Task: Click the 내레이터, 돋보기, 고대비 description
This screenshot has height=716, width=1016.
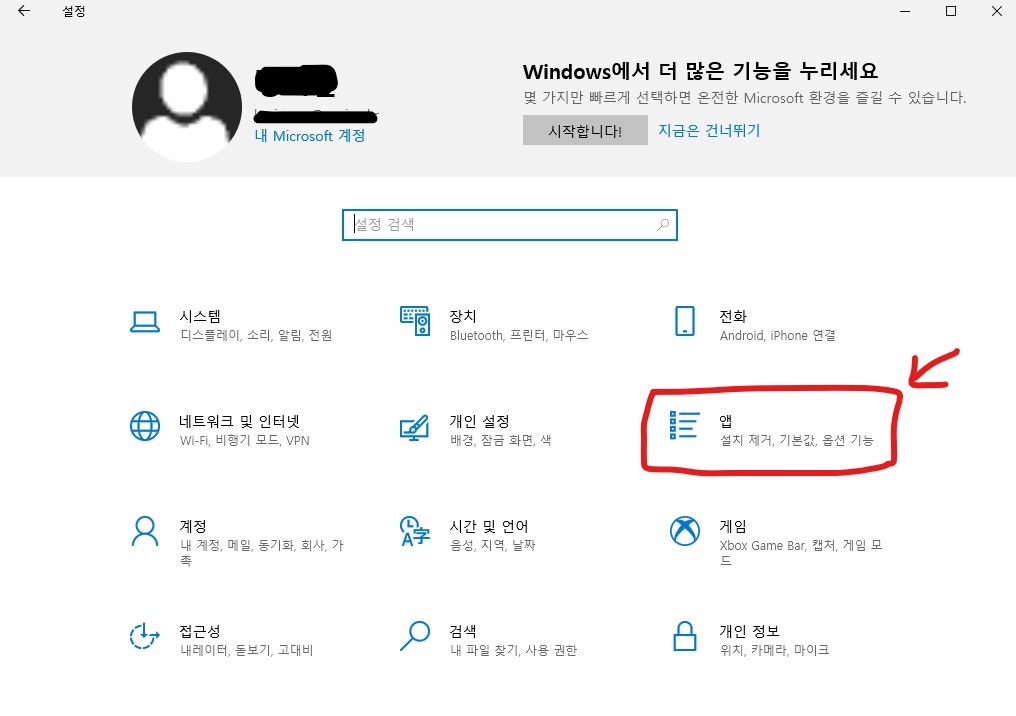Action: tap(247, 650)
